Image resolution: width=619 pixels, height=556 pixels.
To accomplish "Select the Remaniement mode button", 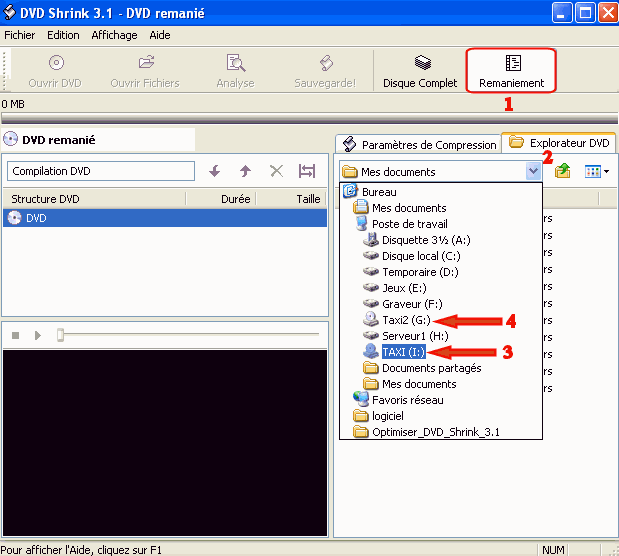I will pyautogui.click(x=511, y=71).
